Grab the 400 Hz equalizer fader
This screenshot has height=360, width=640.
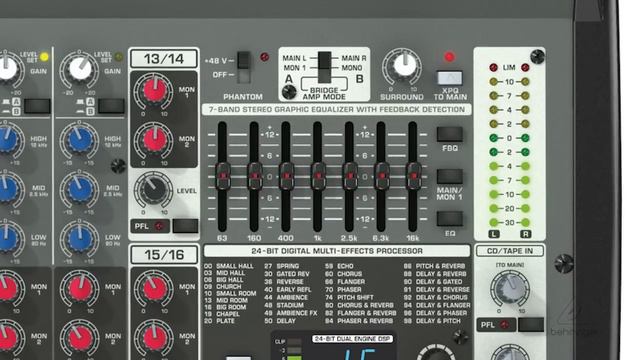pos(287,176)
